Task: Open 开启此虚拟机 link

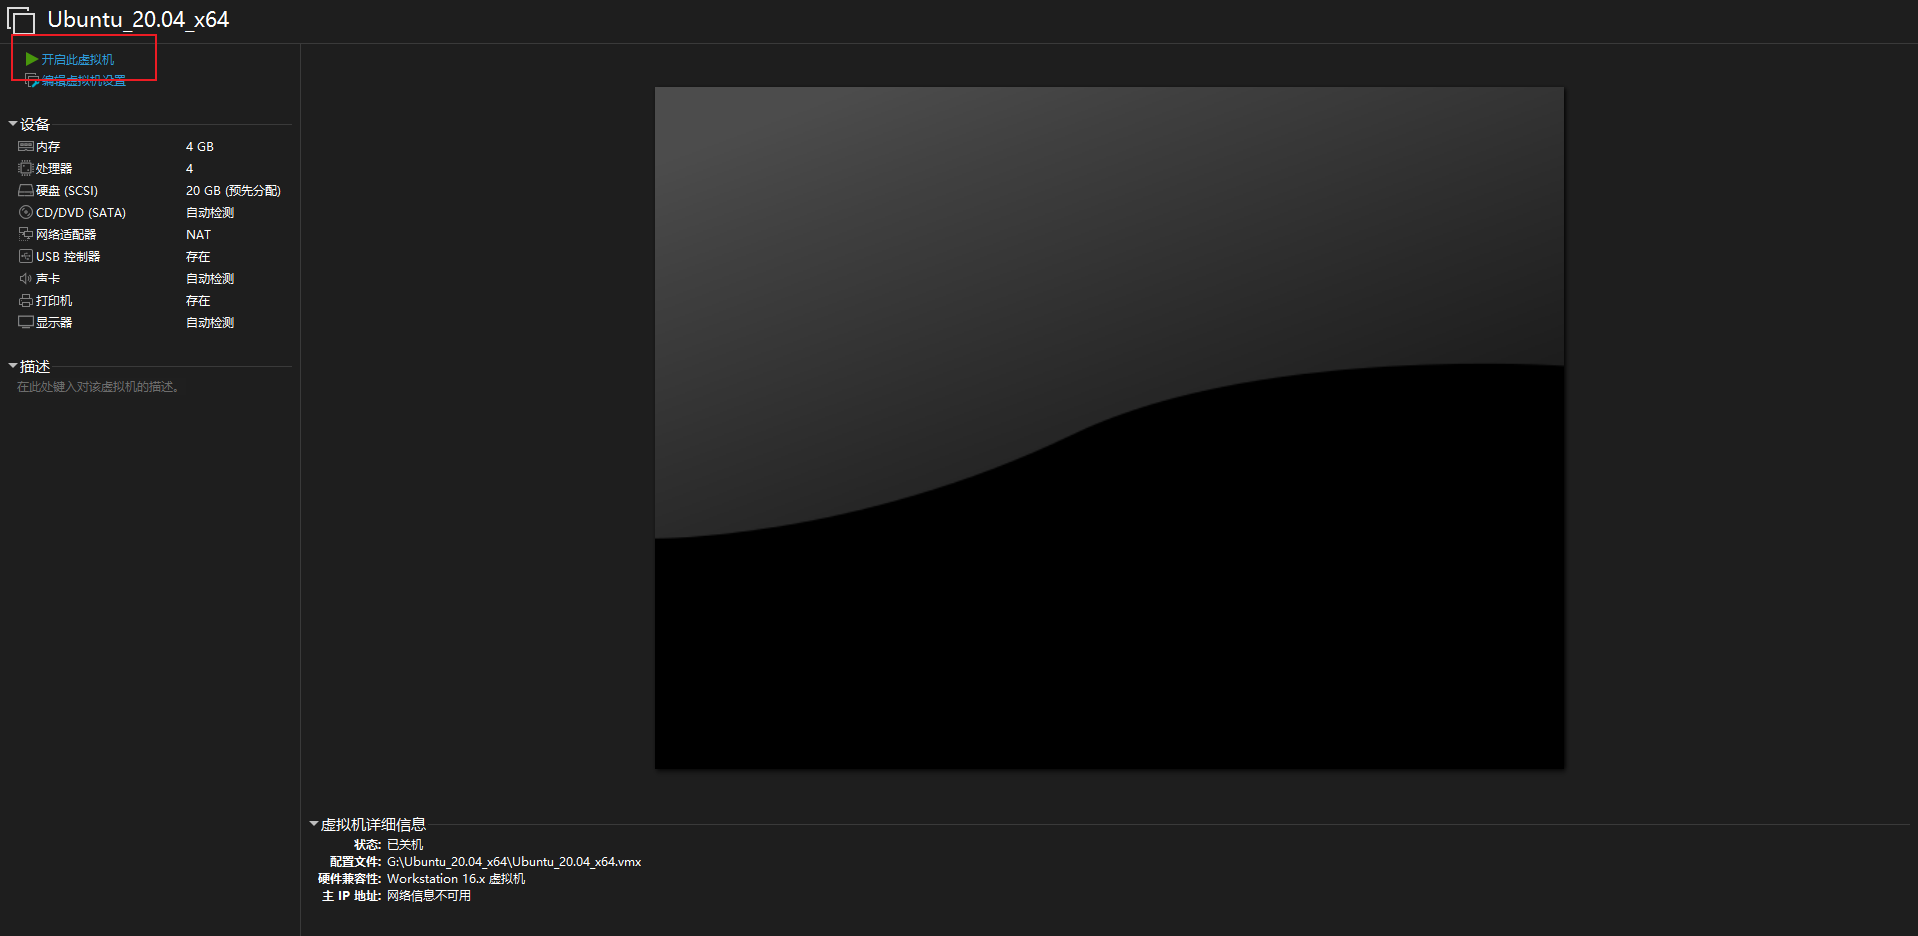Action: tap(78, 60)
